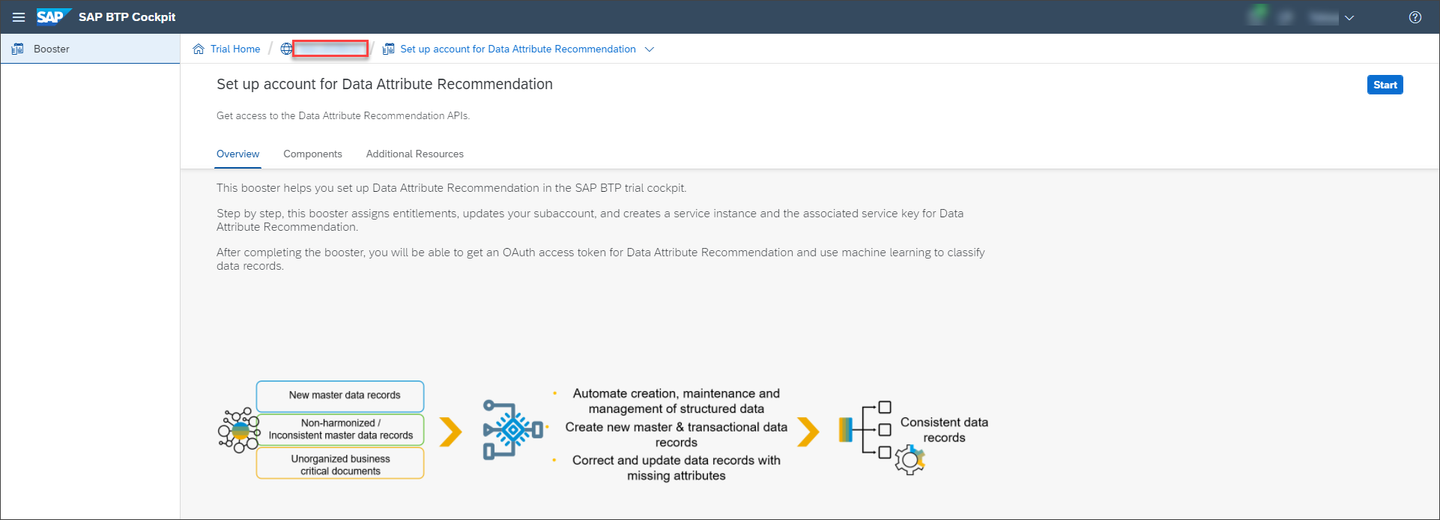Click 'Automate creation, maintenance and management' text
The width and height of the screenshot is (1440, 520).
(676, 401)
